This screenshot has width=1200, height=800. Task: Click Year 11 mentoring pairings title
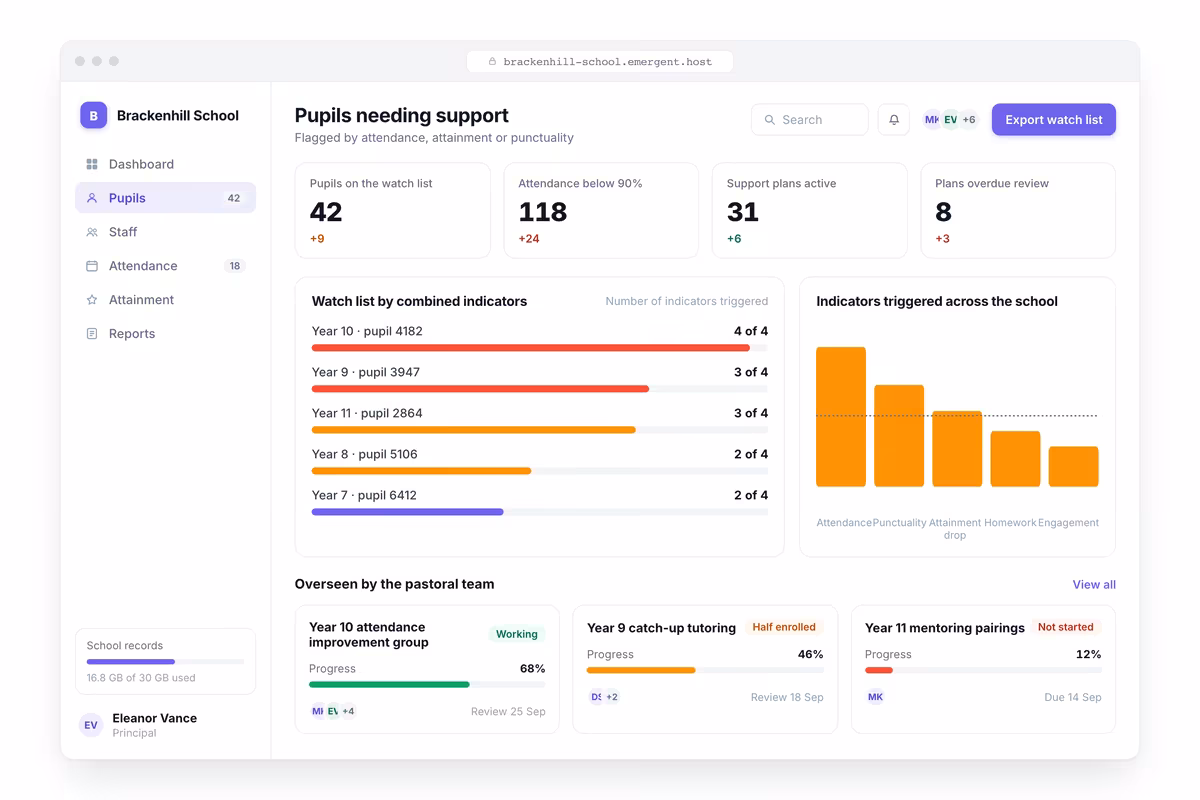point(945,628)
